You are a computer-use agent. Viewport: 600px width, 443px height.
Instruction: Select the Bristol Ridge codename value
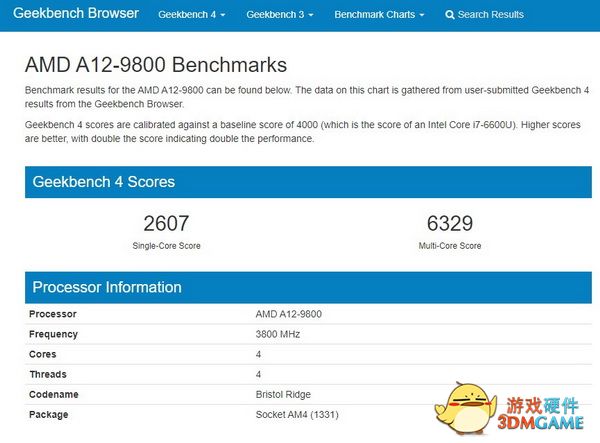(283, 394)
